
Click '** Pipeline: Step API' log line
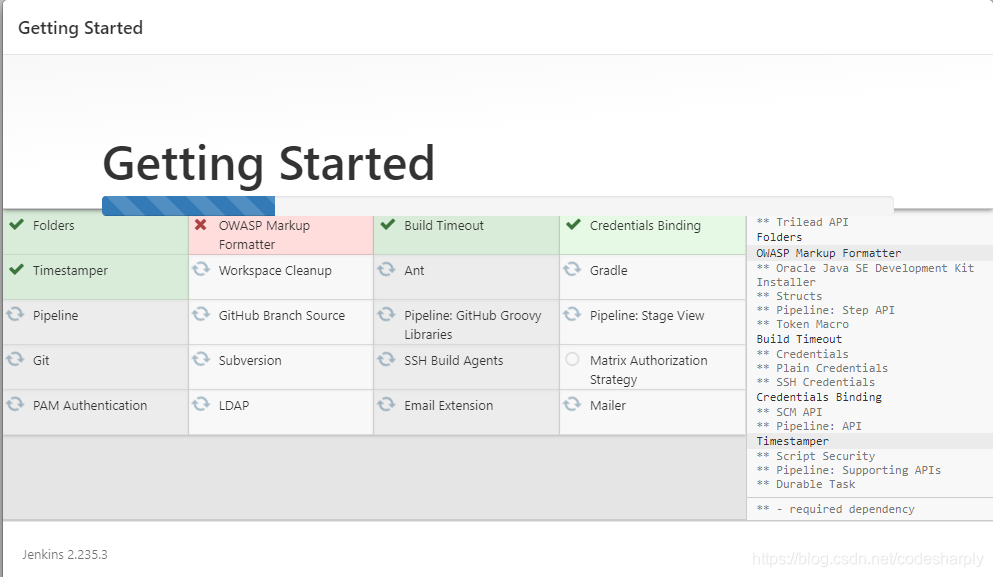click(x=825, y=310)
